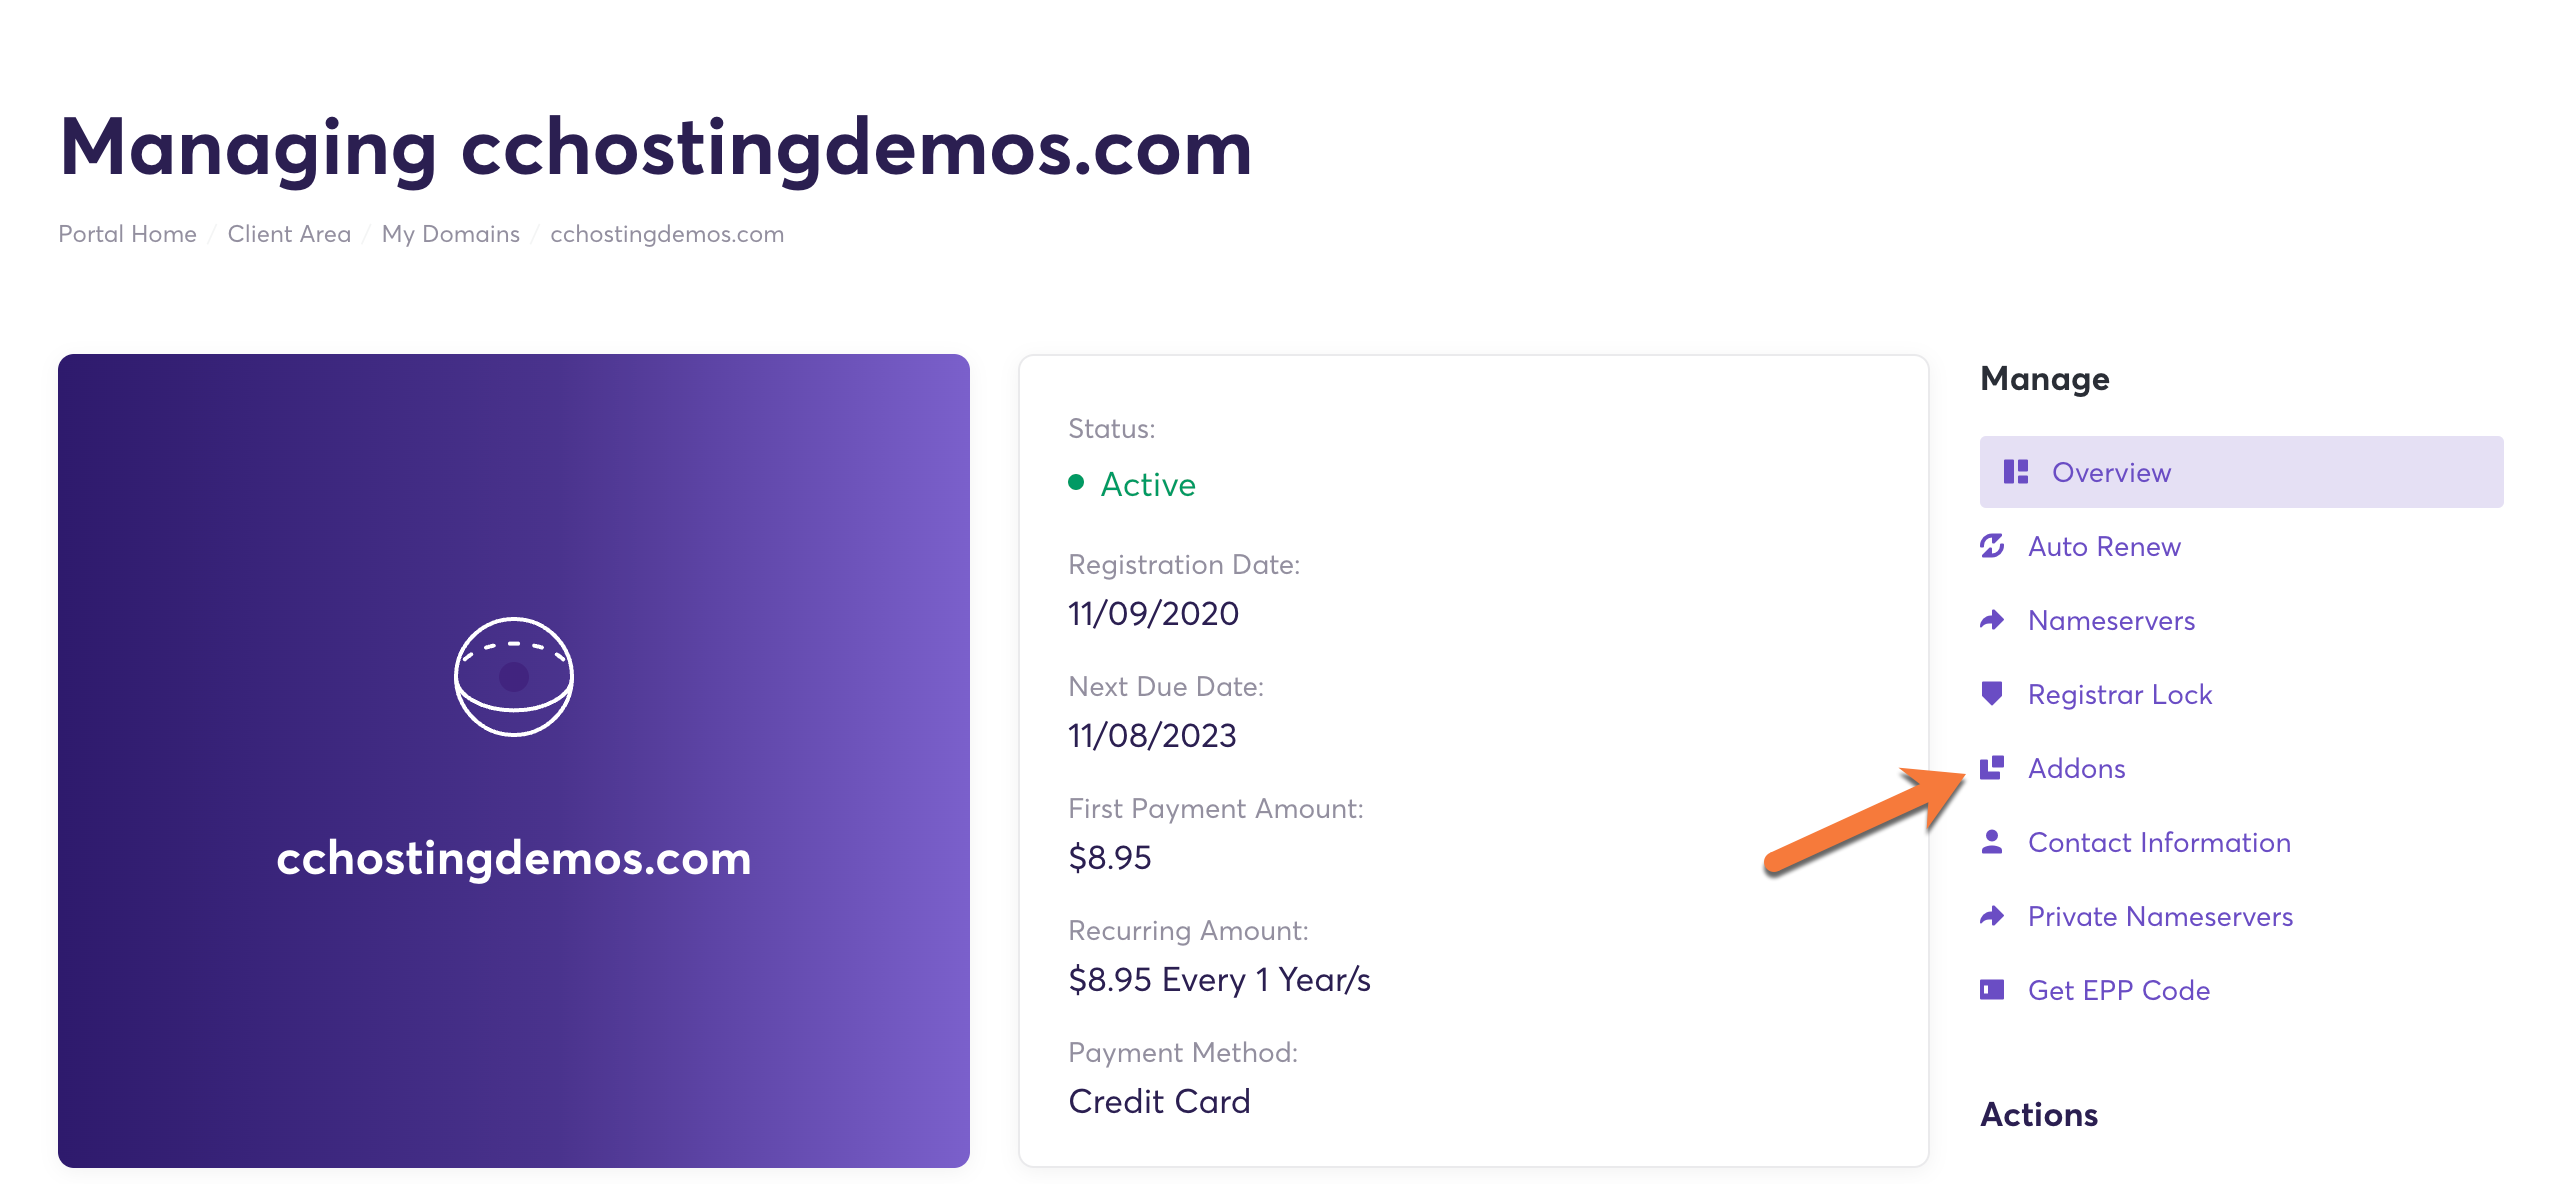The image size is (2568, 1184).
Task: Open My Domains breadcrumb link
Action: coord(450,234)
